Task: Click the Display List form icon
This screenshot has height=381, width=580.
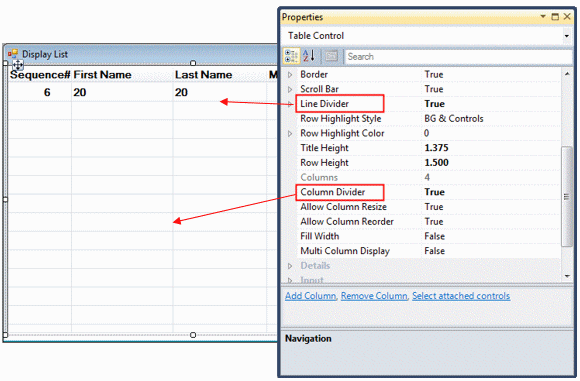Action: (x=13, y=54)
